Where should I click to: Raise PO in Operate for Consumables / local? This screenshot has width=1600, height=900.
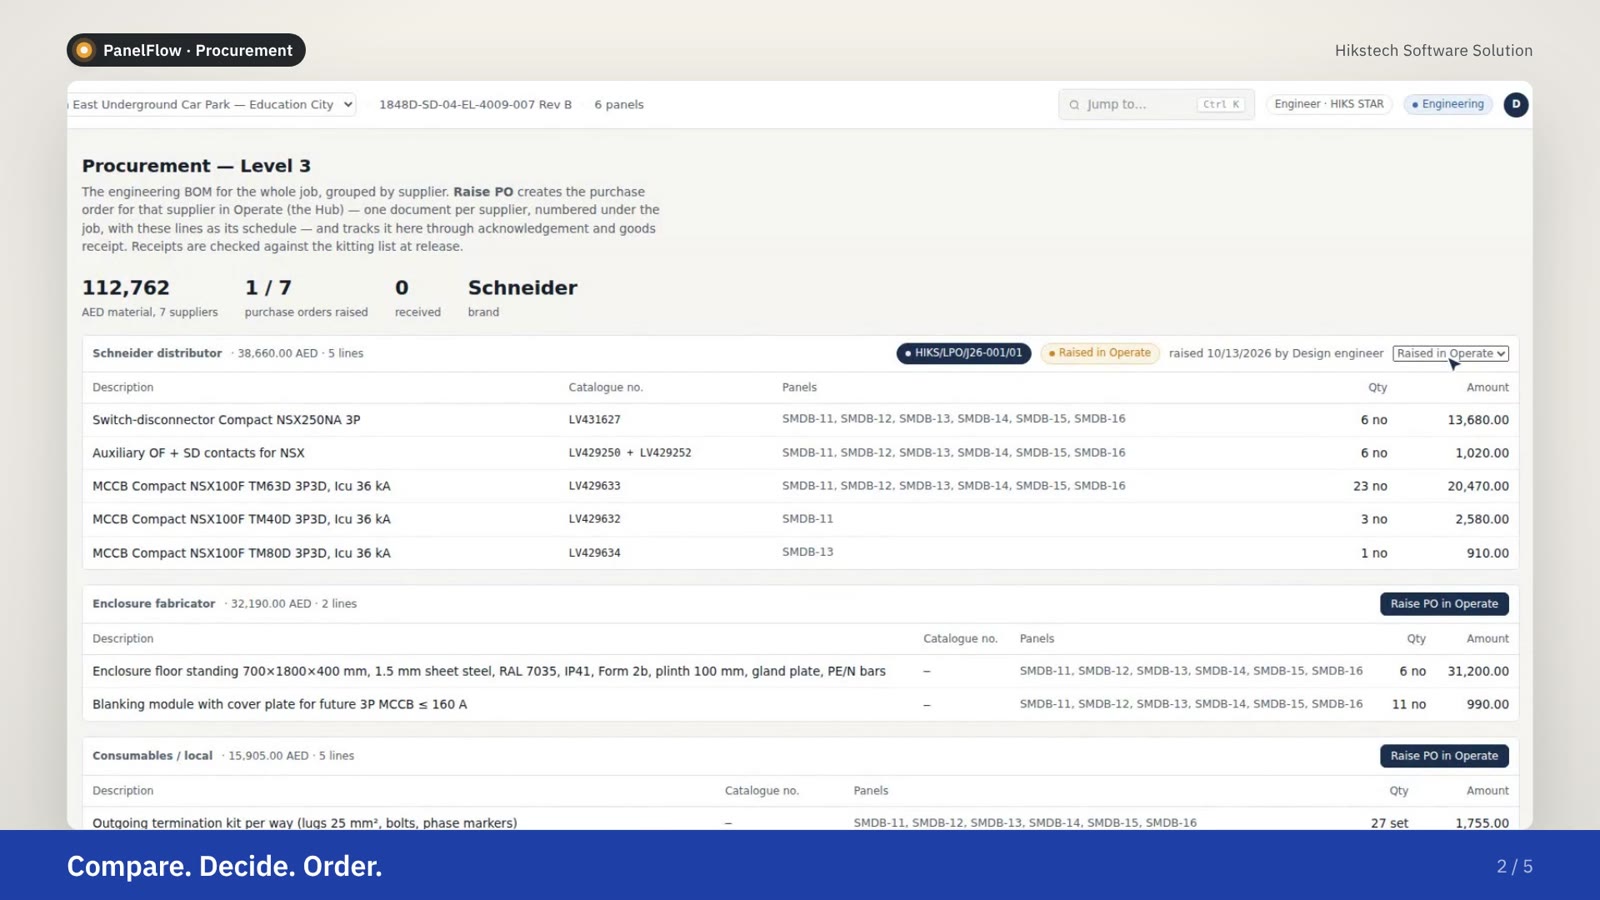pos(1444,756)
